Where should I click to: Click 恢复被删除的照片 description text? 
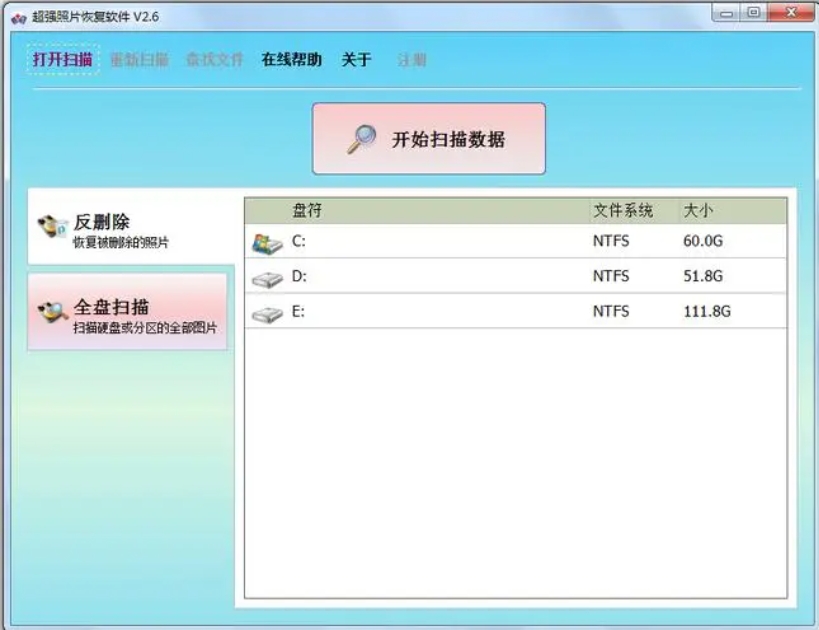point(121,242)
